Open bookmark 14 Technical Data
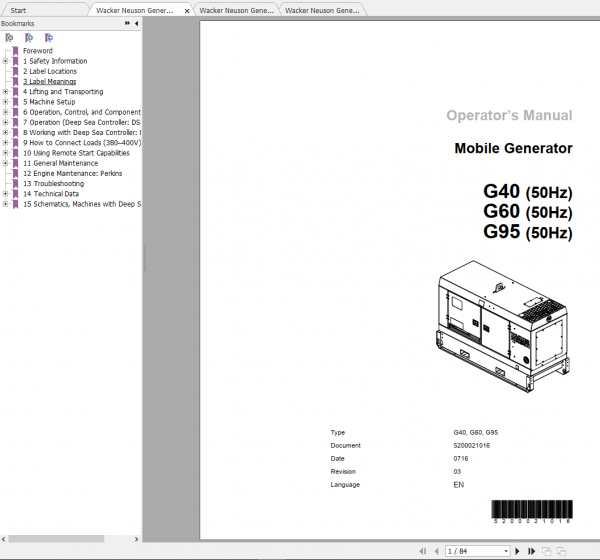Viewport: 600px width, 560px height. point(51,194)
